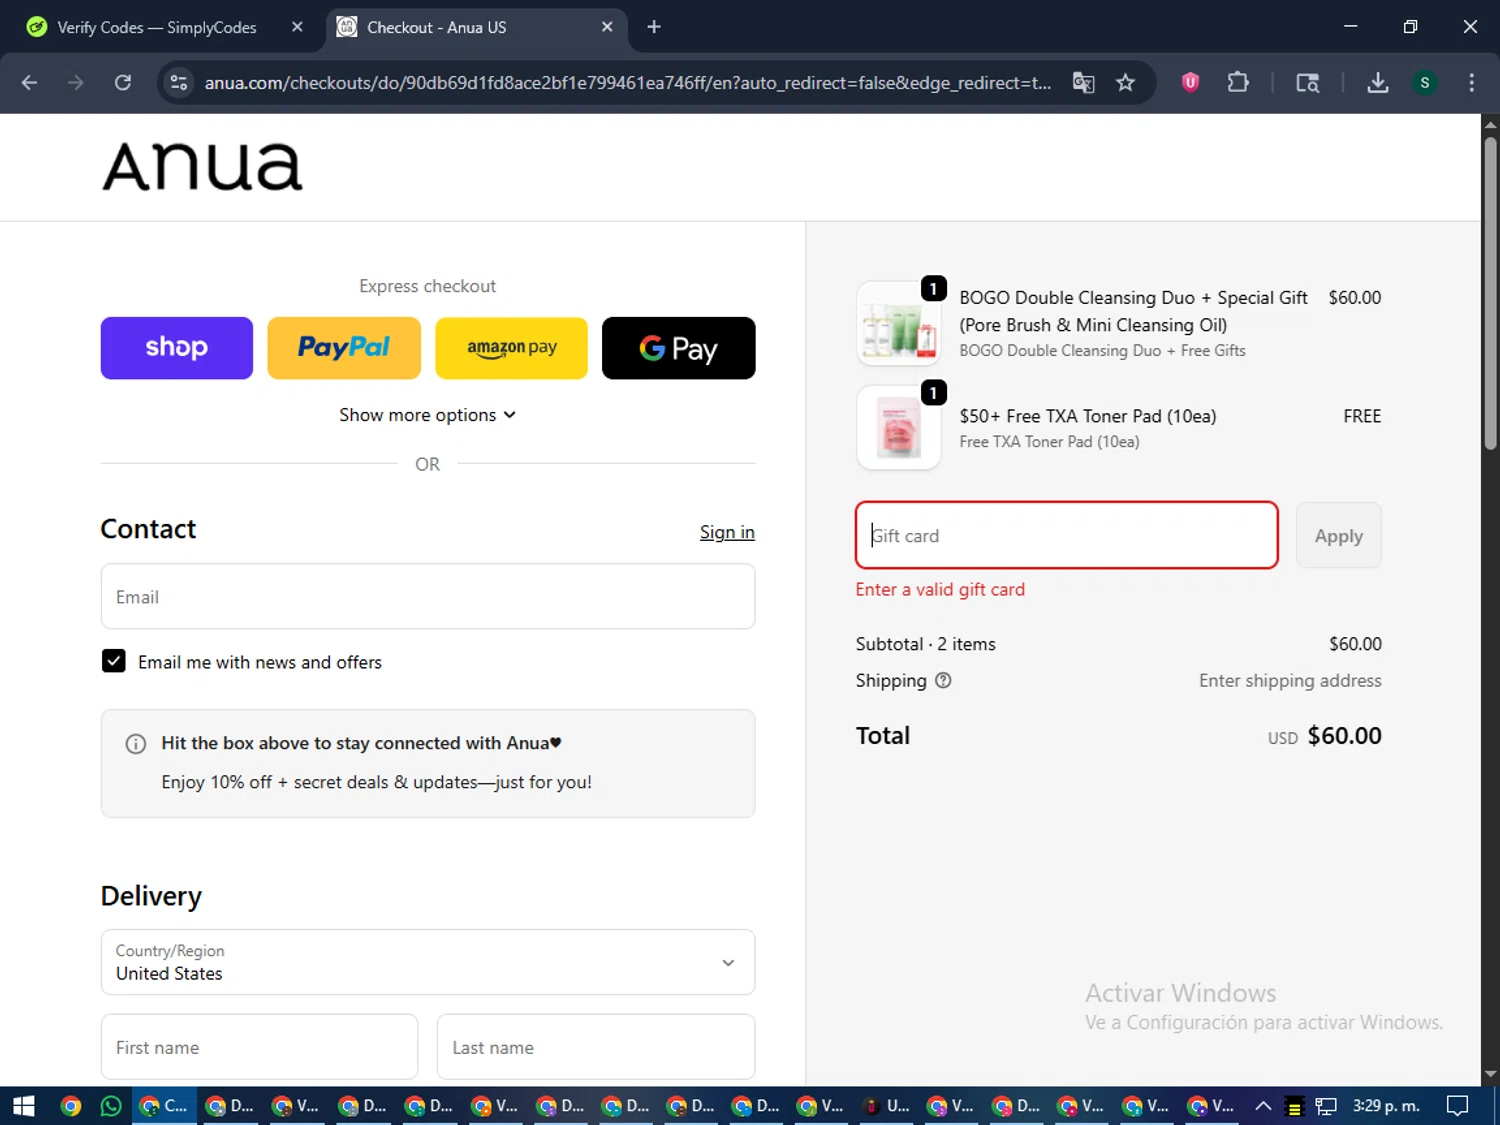Reload the checkout page
This screenshot has height=1125, width=1500.
123,83
